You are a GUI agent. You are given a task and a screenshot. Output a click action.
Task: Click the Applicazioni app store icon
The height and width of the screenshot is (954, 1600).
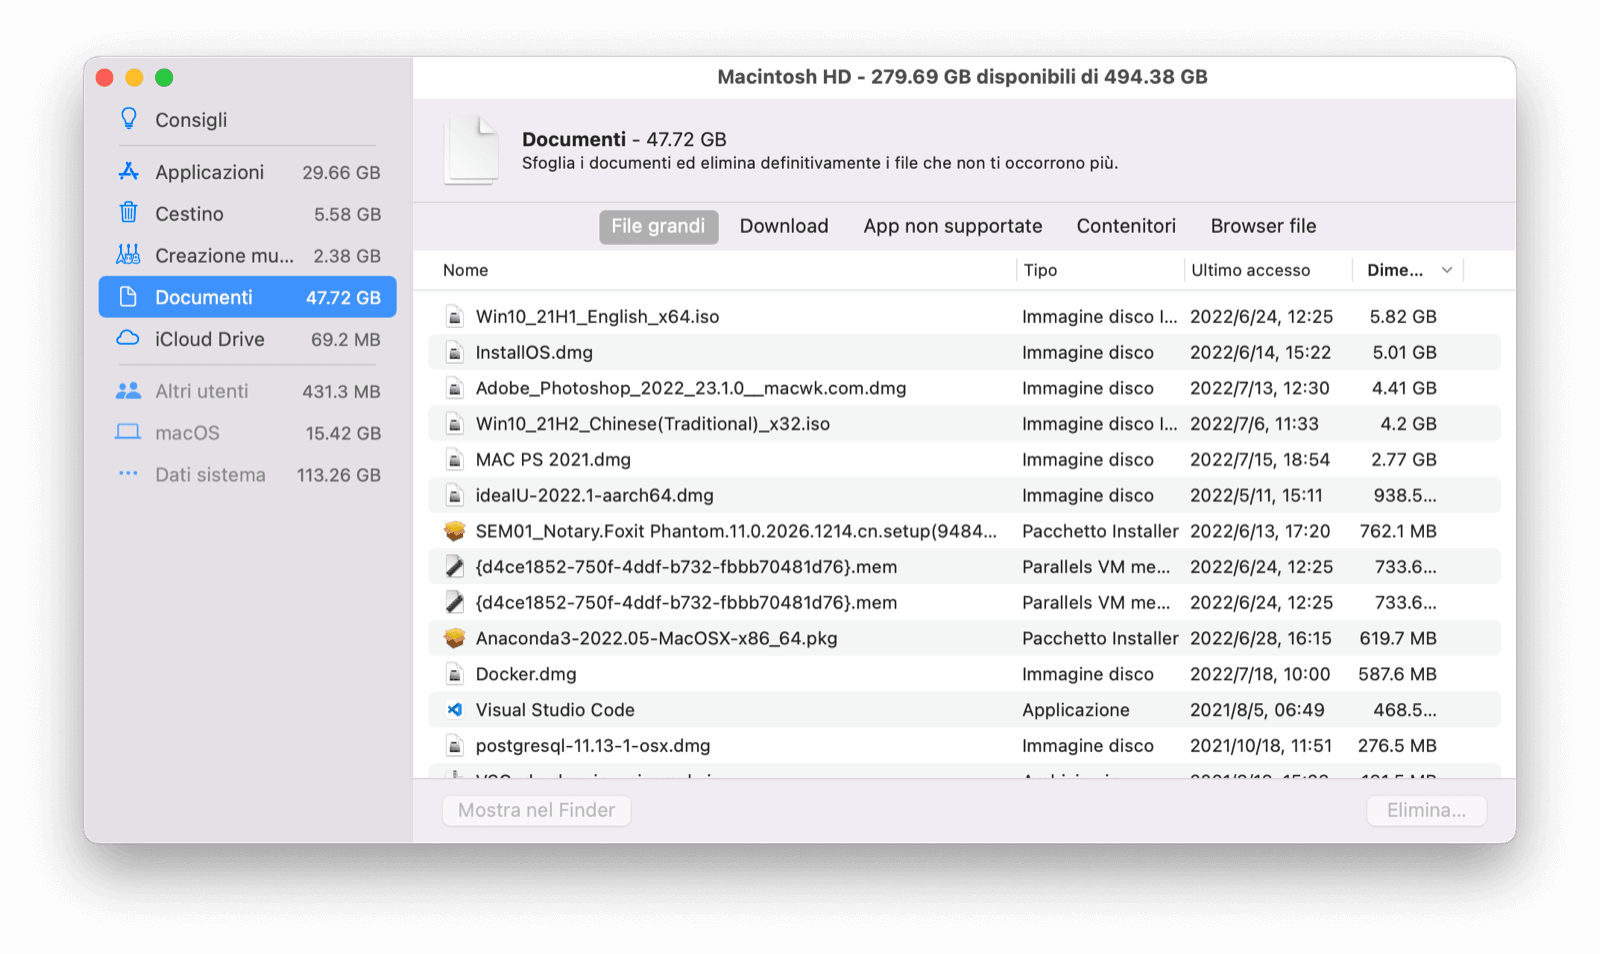coord(128,171)
